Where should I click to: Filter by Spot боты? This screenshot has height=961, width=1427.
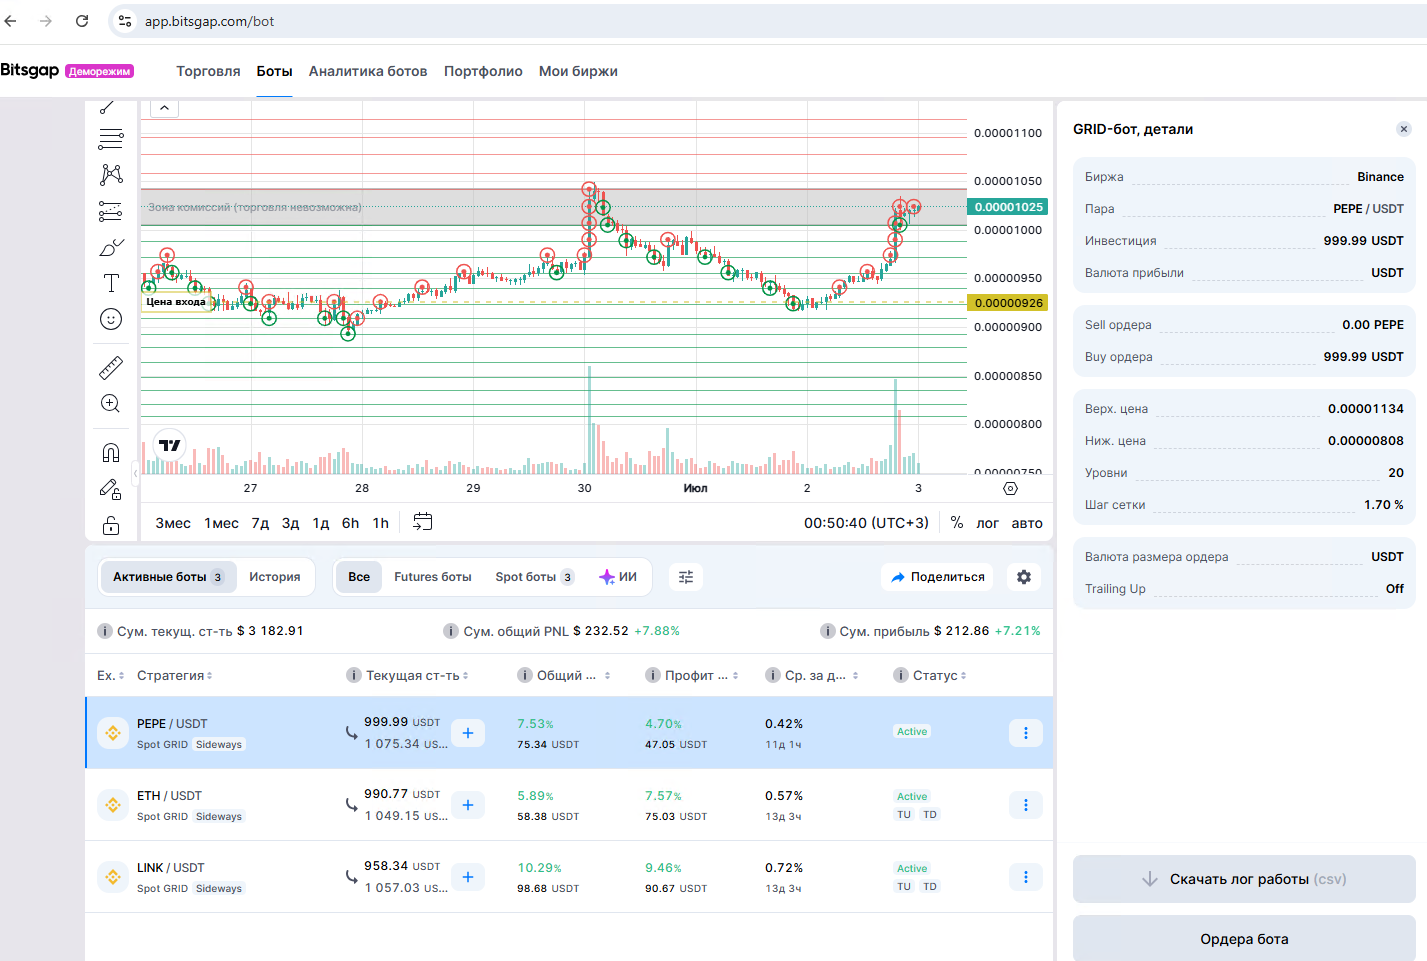(534, 577)
